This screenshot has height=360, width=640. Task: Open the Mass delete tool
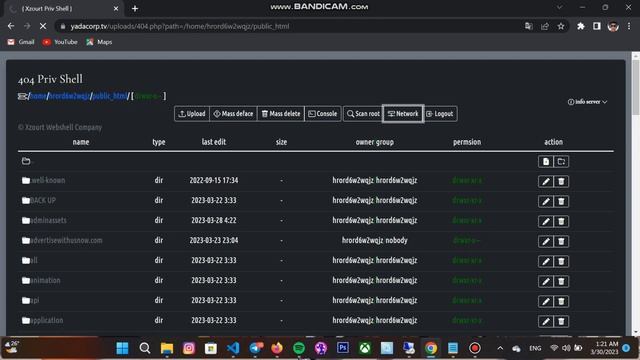[x=281, y=114]
